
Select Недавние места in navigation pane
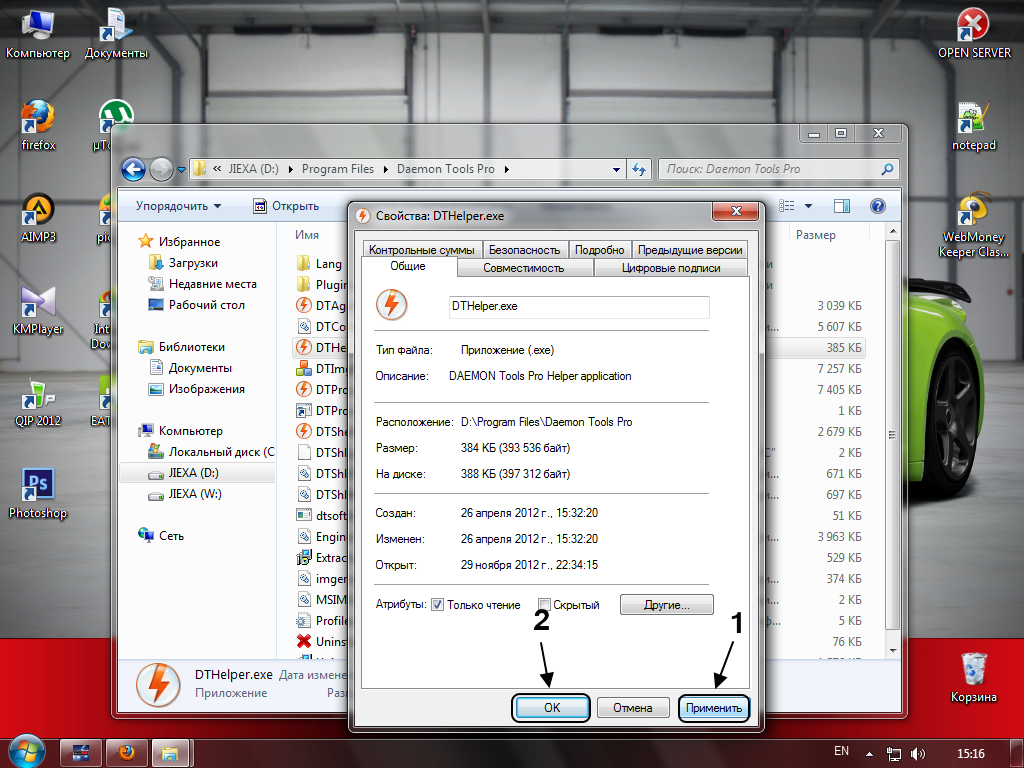(202, 284)
